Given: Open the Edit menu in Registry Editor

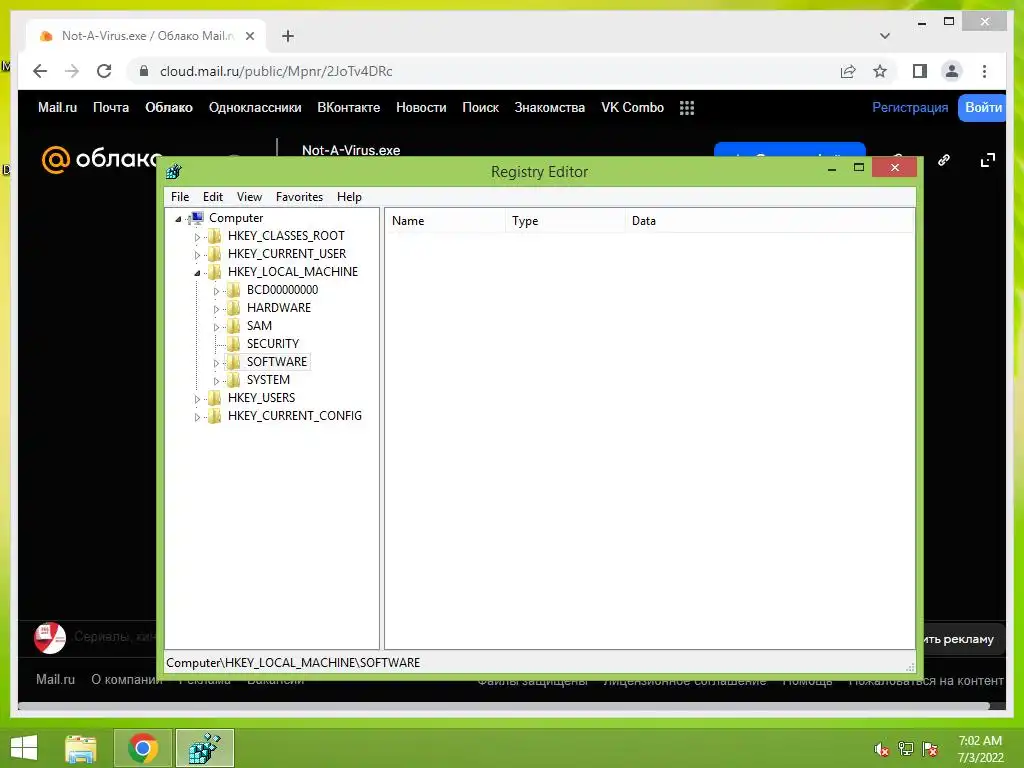Looking at the screenshot, I should pyautogui.click(x=212, y=197).
